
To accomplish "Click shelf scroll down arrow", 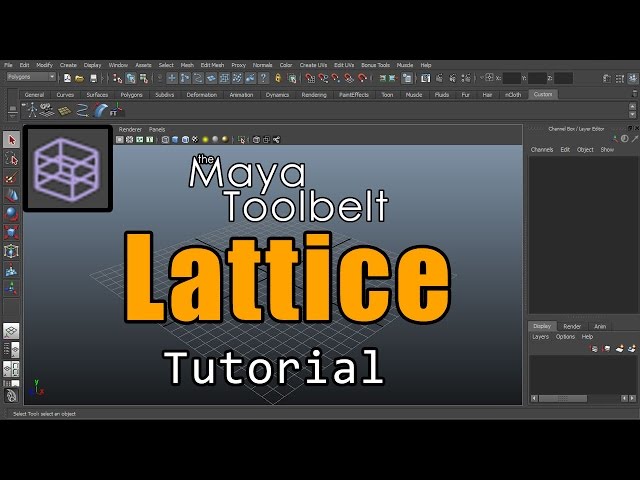I will [633, 115].
